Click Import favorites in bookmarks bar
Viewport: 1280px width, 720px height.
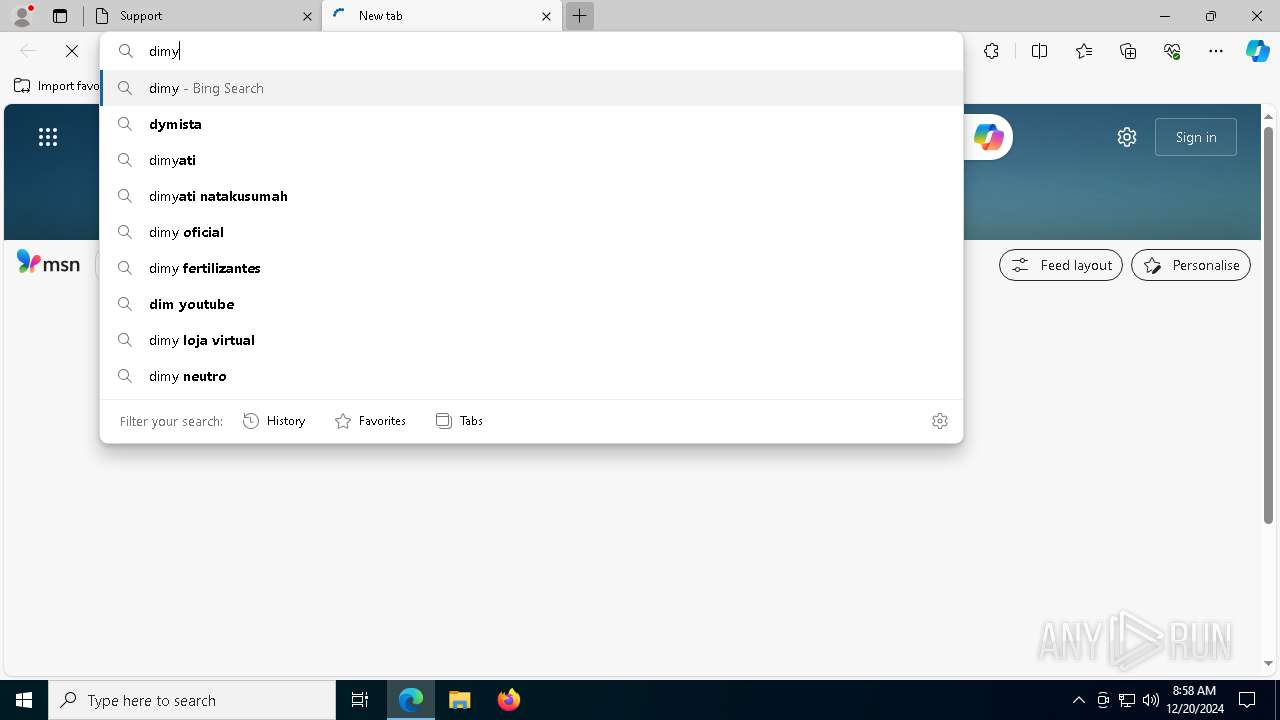[57, 86]
